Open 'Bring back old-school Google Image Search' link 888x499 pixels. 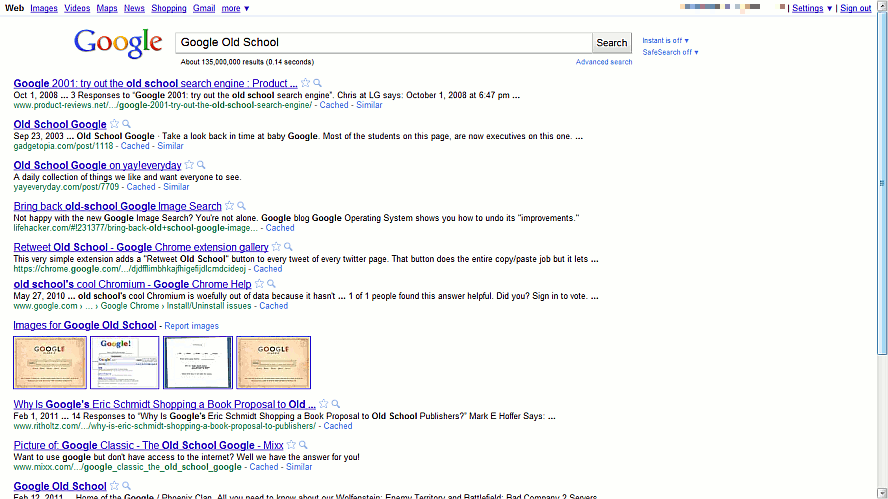[117, 206]
